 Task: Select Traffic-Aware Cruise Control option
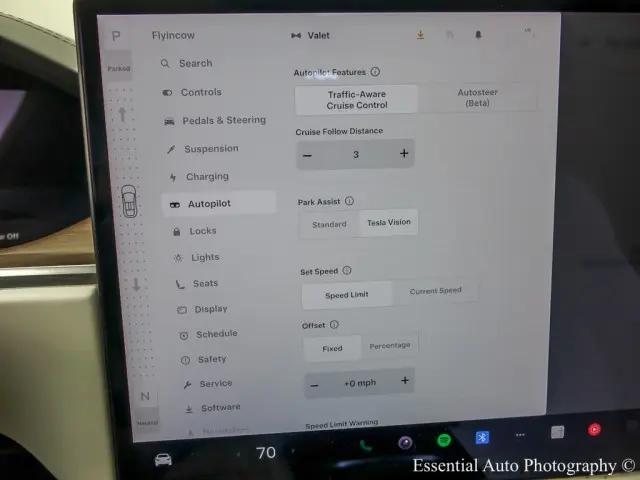point(356,100)
